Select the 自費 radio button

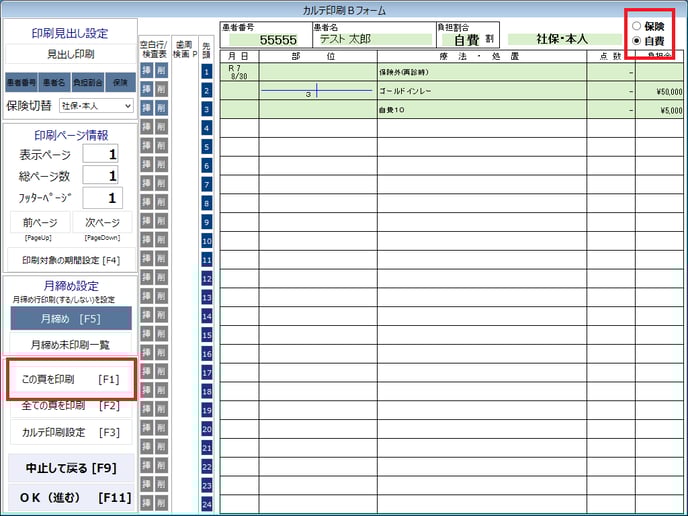[x=637, y=41]
